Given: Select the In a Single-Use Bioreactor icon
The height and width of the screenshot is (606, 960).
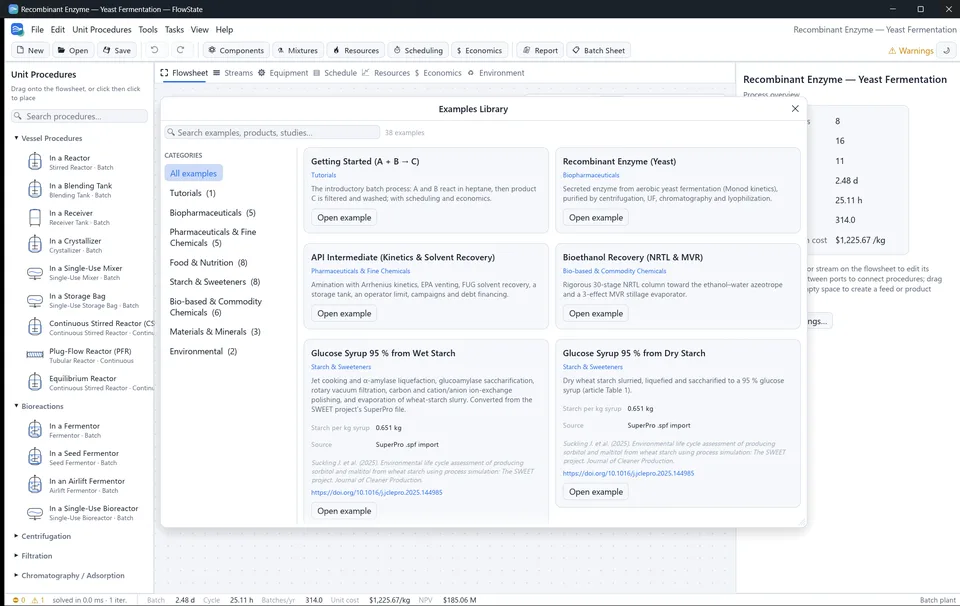Looking at the screenshot, I should pos(35,512).
